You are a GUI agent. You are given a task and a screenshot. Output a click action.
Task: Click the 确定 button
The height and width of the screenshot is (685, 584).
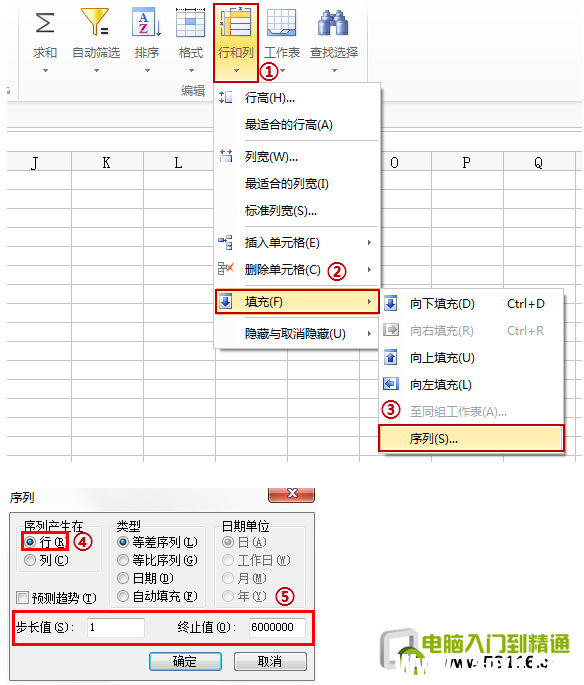185,661
